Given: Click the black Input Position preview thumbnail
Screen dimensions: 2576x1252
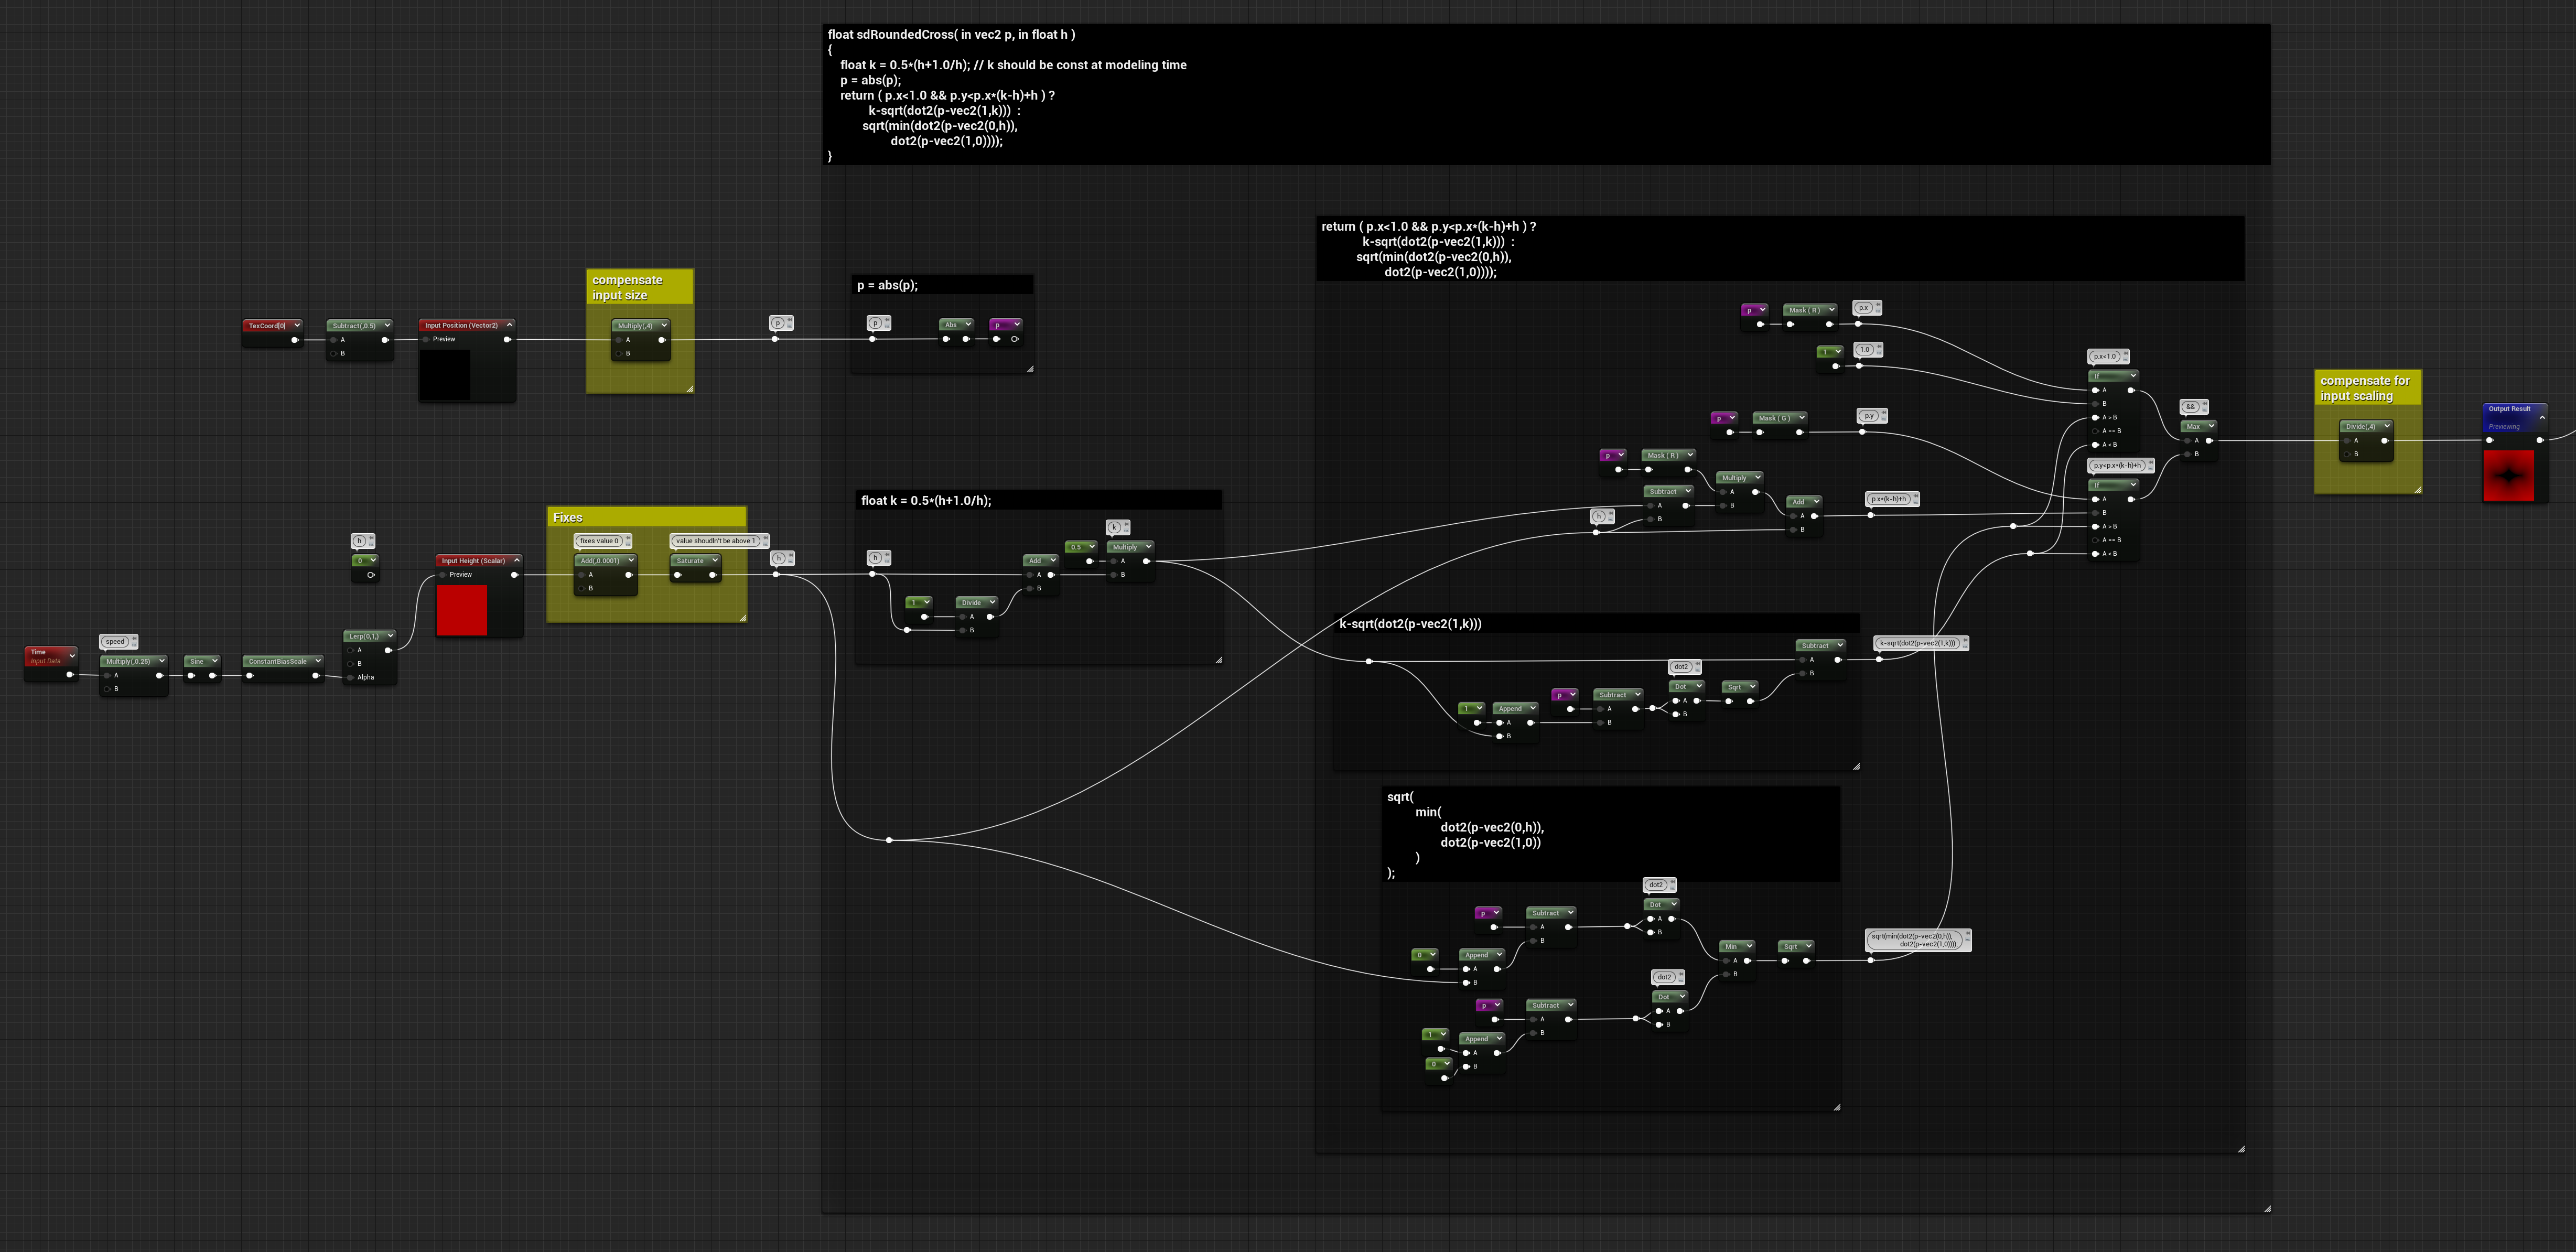Looking at the screenshot, I should 444,375.
